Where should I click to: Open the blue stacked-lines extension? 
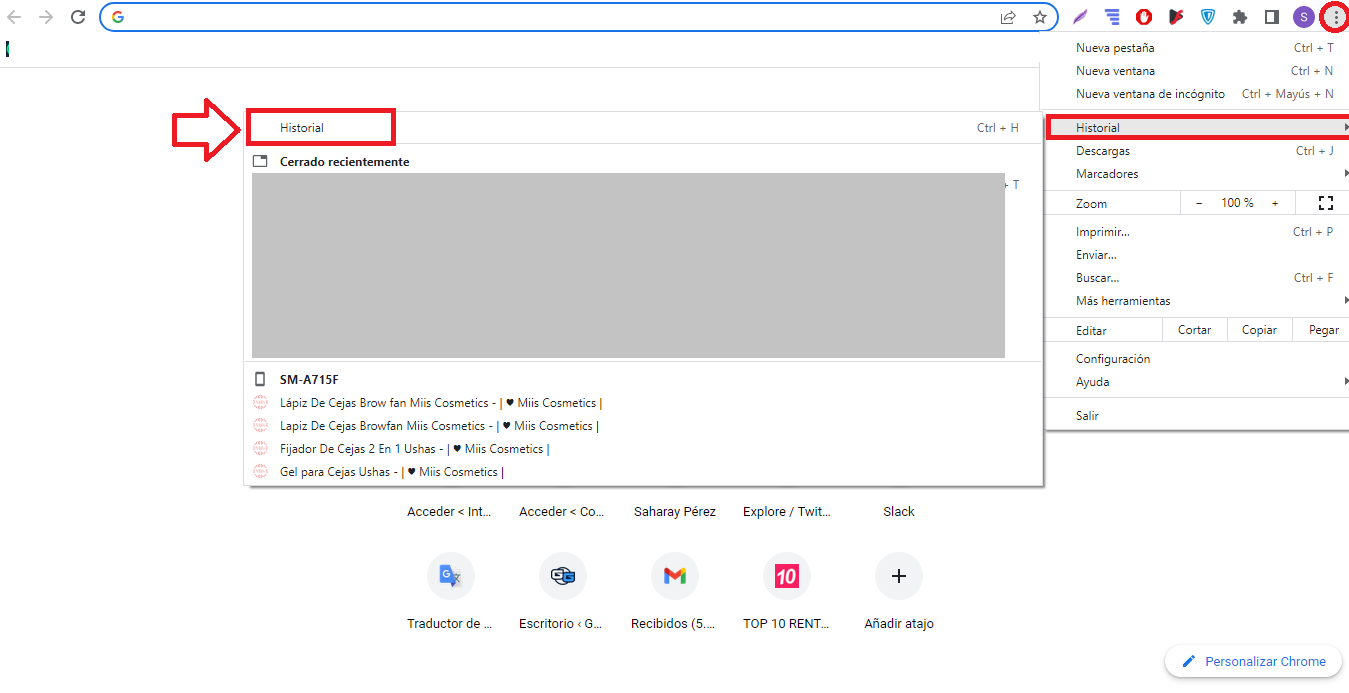coord(1112,17)
